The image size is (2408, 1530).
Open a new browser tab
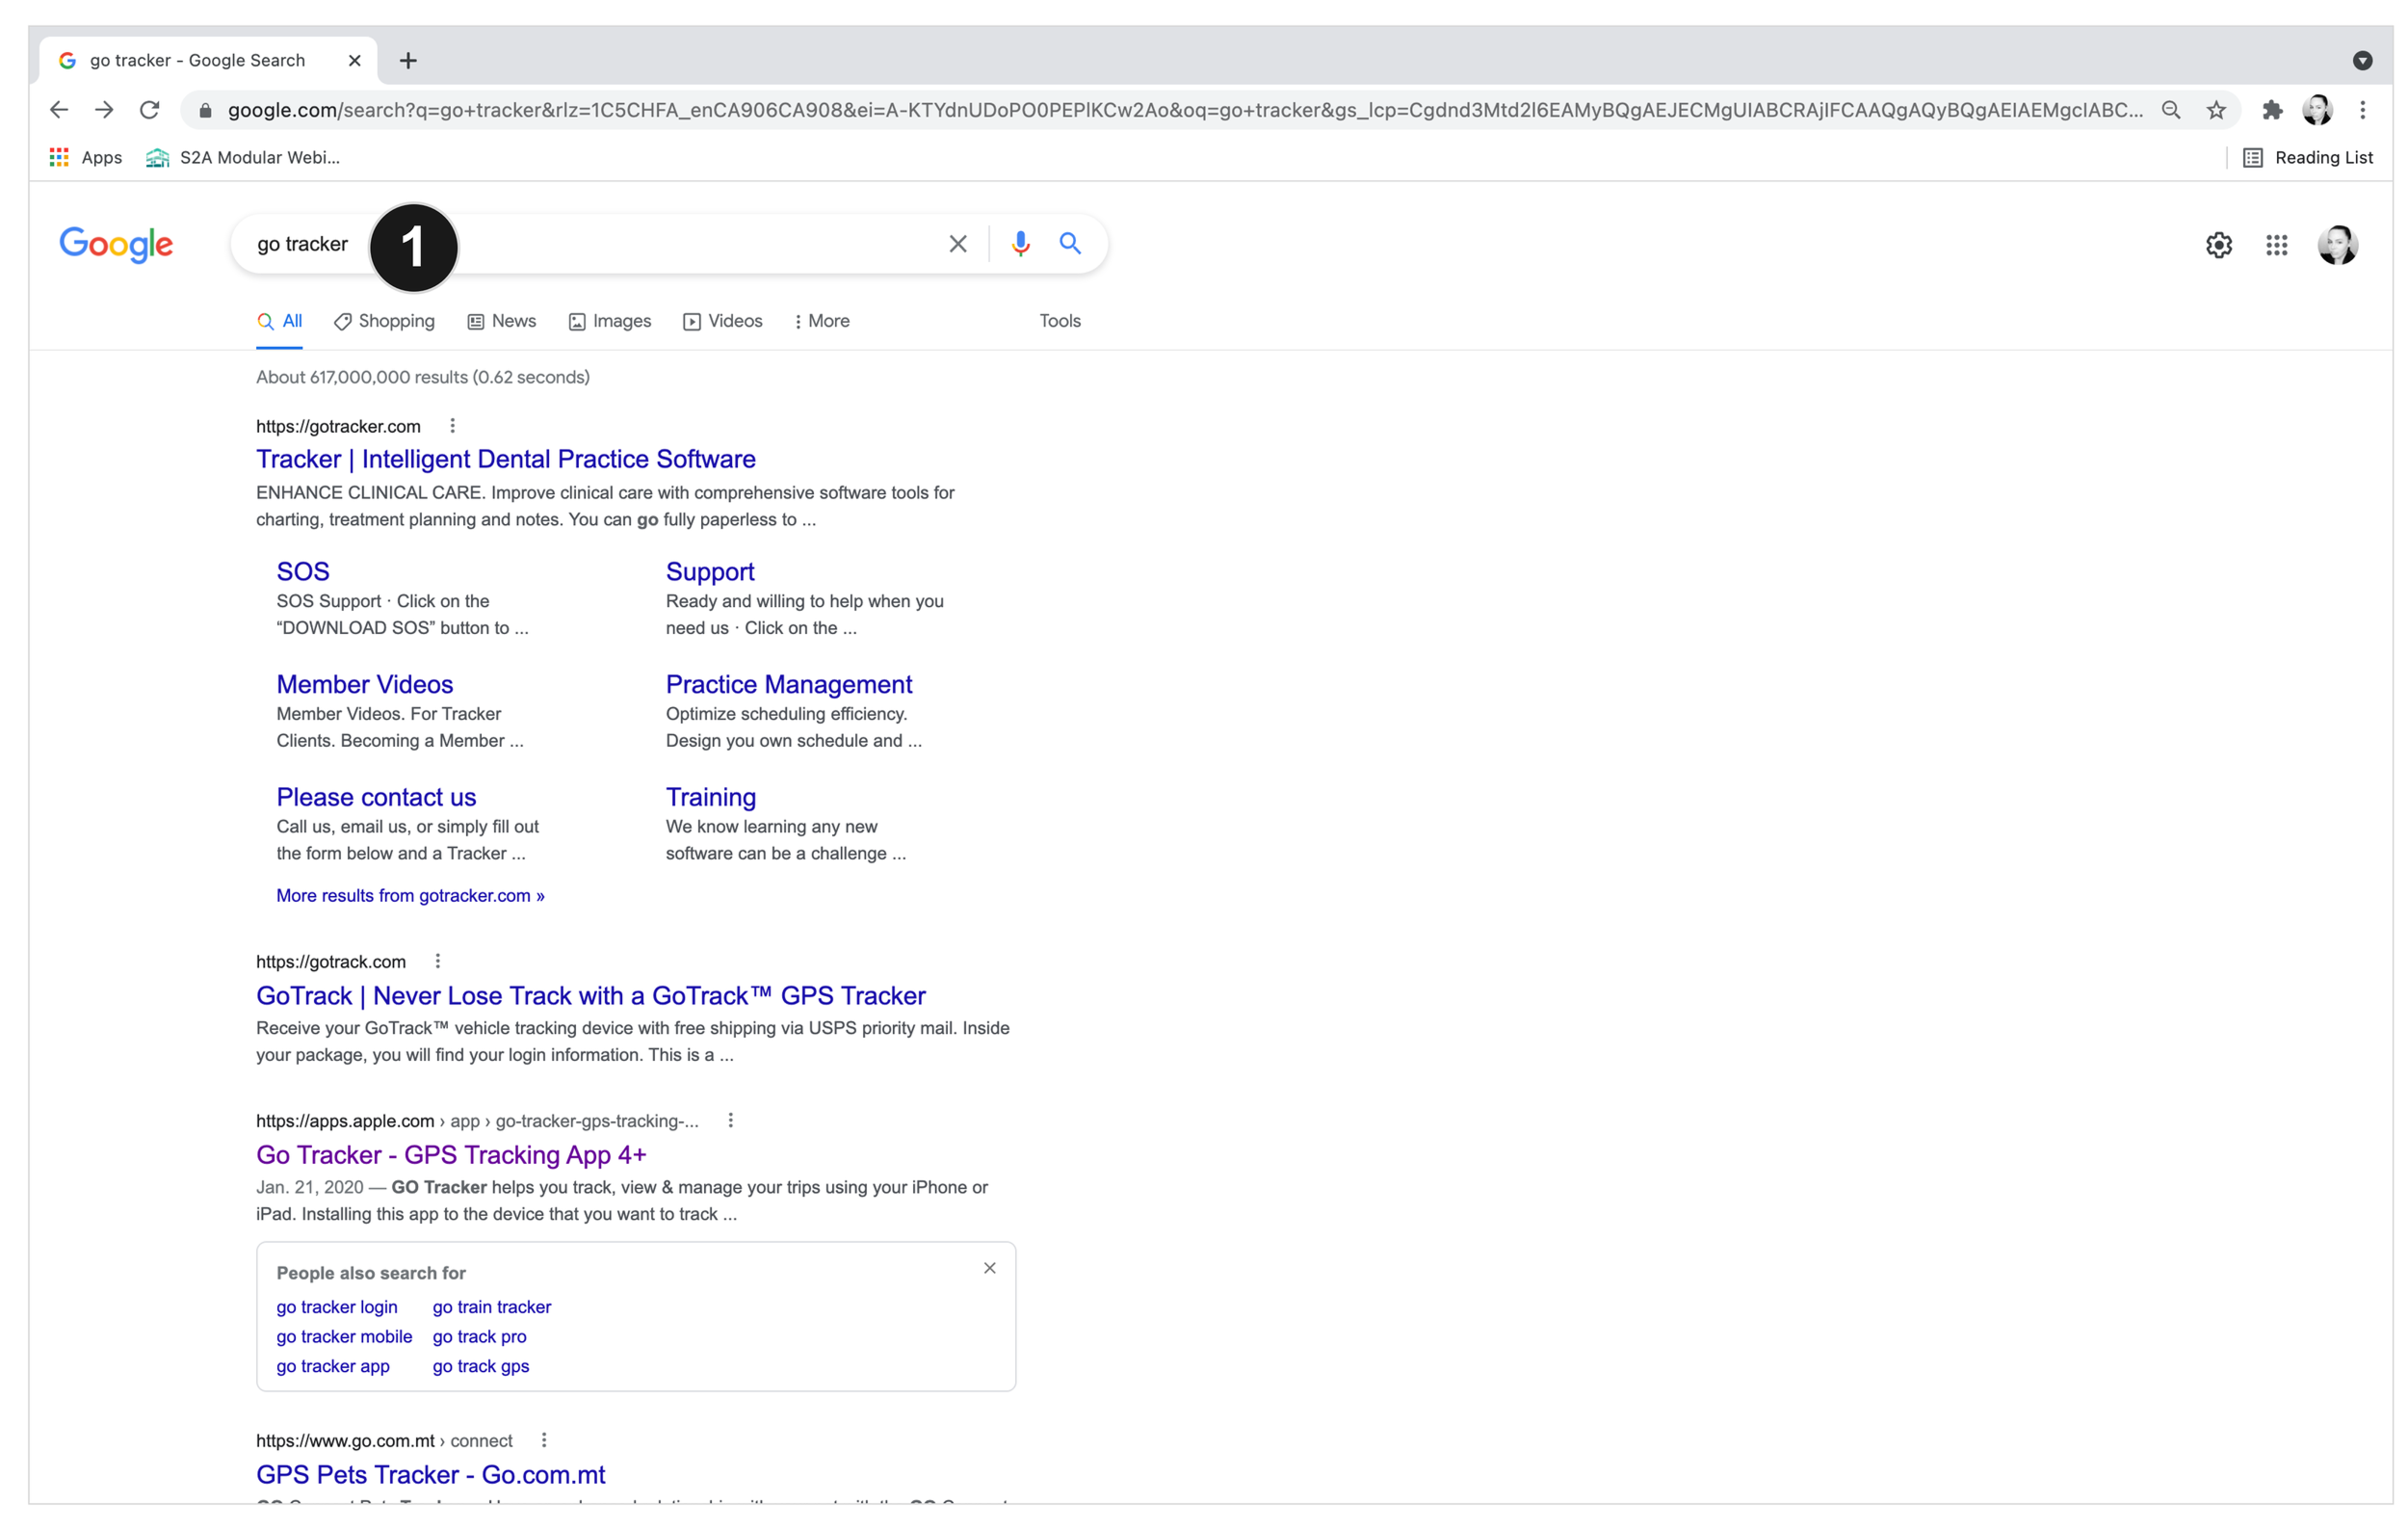pyautogui.click(x=408, y=61)
